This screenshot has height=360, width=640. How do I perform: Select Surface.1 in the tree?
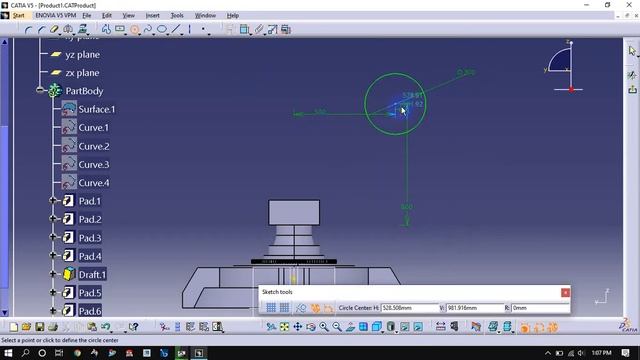click(97, 109)
